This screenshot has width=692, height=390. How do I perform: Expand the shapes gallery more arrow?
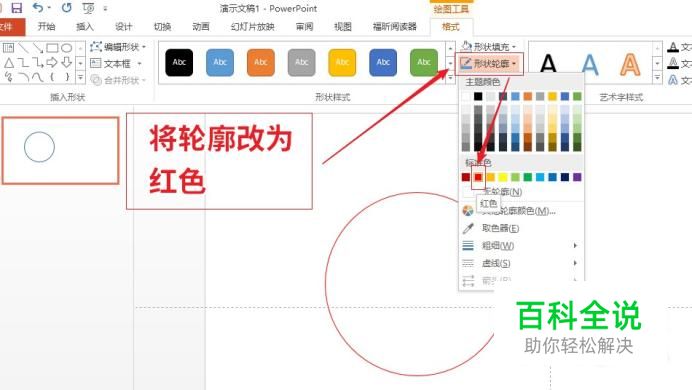click(80, 77)
